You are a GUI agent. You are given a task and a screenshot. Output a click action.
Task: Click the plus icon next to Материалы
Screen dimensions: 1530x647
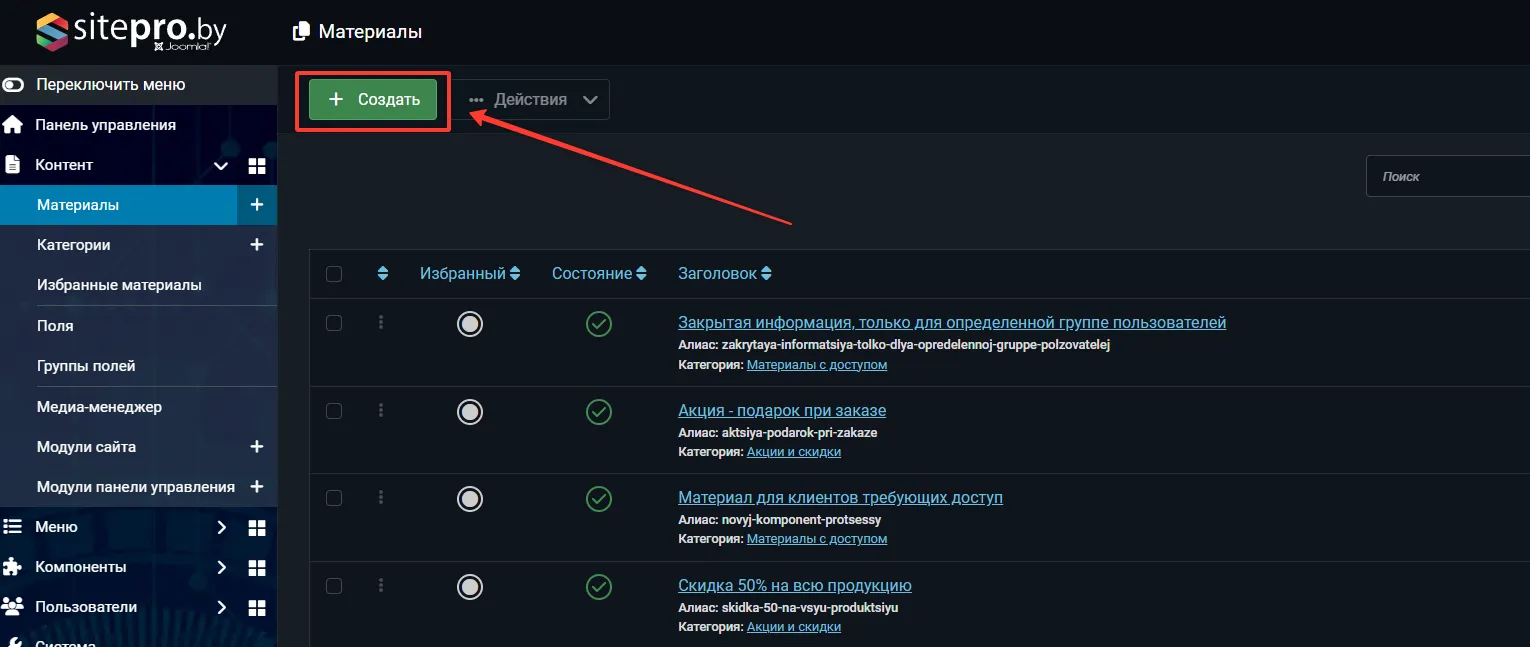click(x=257, y=205)
